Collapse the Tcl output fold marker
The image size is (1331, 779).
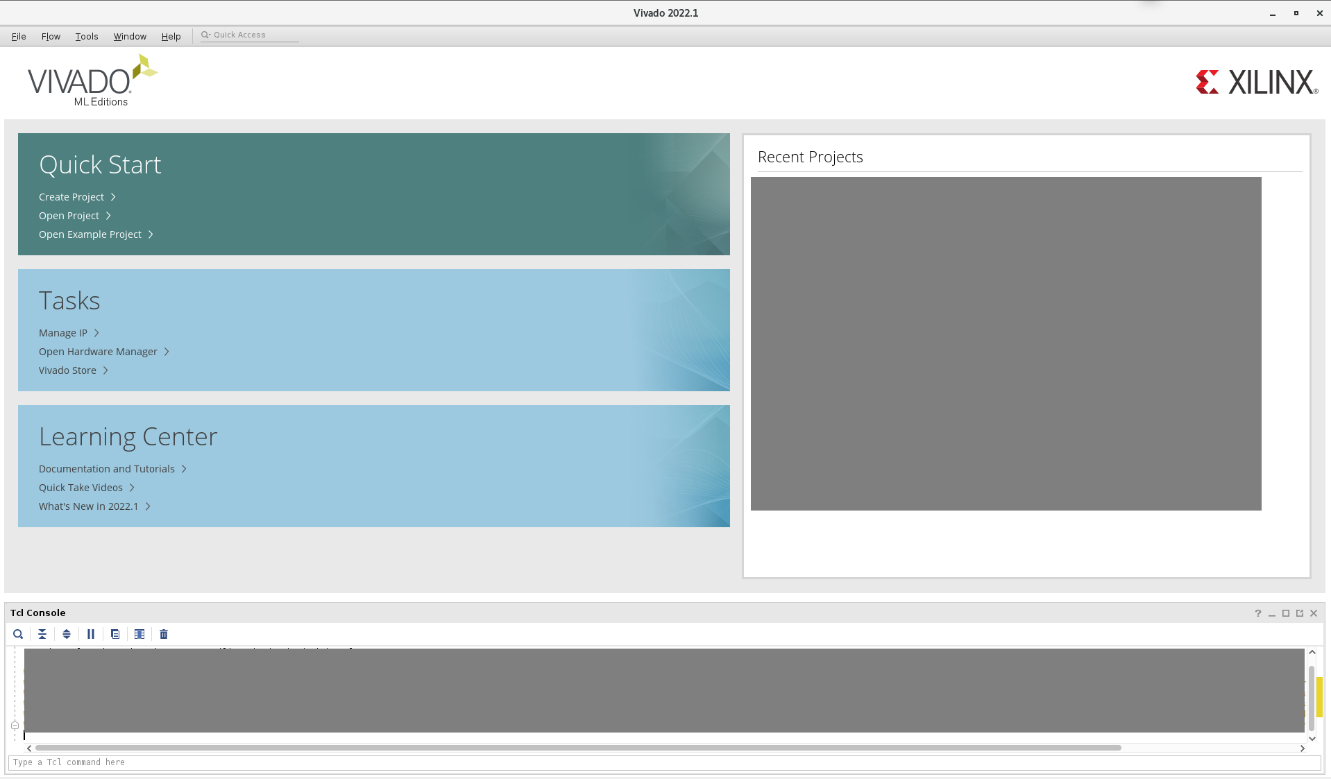pyautogui.click(x=15, y=725)
